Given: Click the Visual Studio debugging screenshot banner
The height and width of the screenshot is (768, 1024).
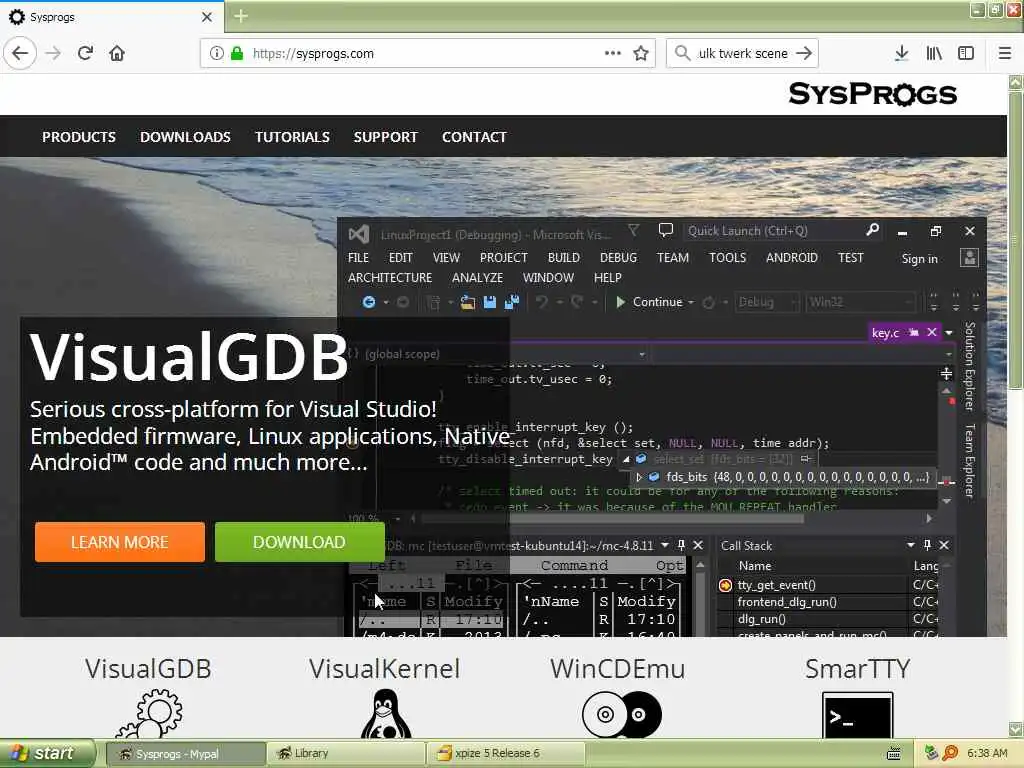Looking at the screenshot, I should pos(662,426).
